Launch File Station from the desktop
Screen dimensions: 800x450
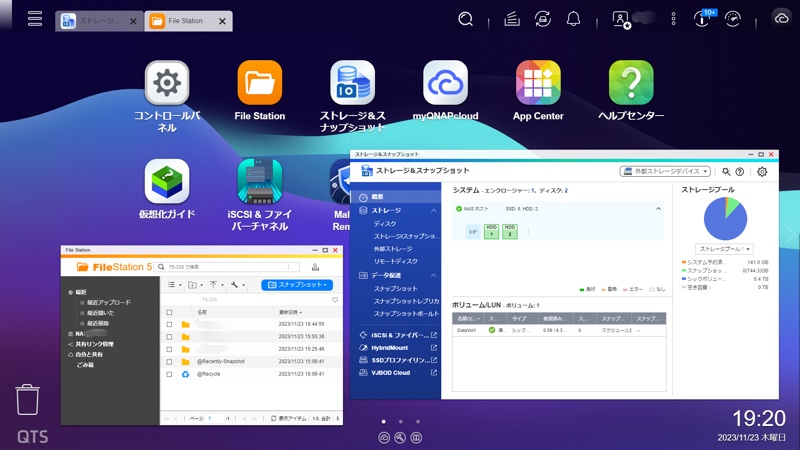[x=260, y=83]
